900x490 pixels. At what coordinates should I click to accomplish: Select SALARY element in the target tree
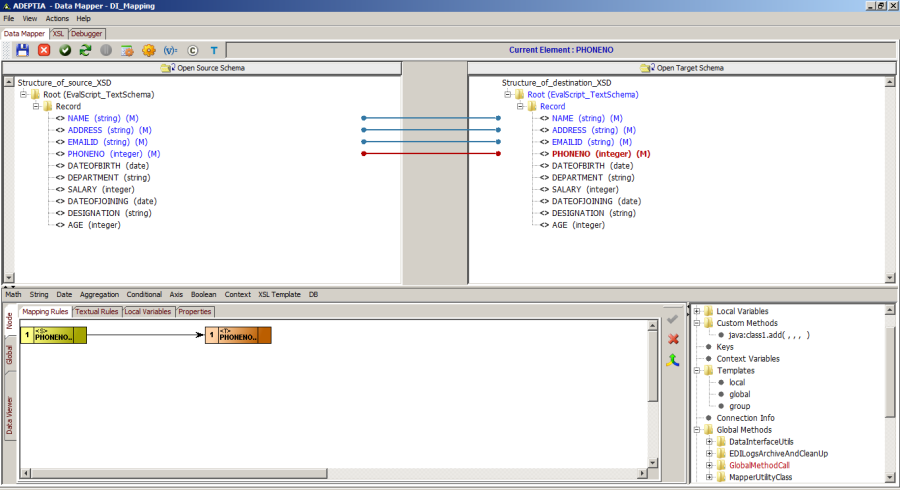pos(566,189)
